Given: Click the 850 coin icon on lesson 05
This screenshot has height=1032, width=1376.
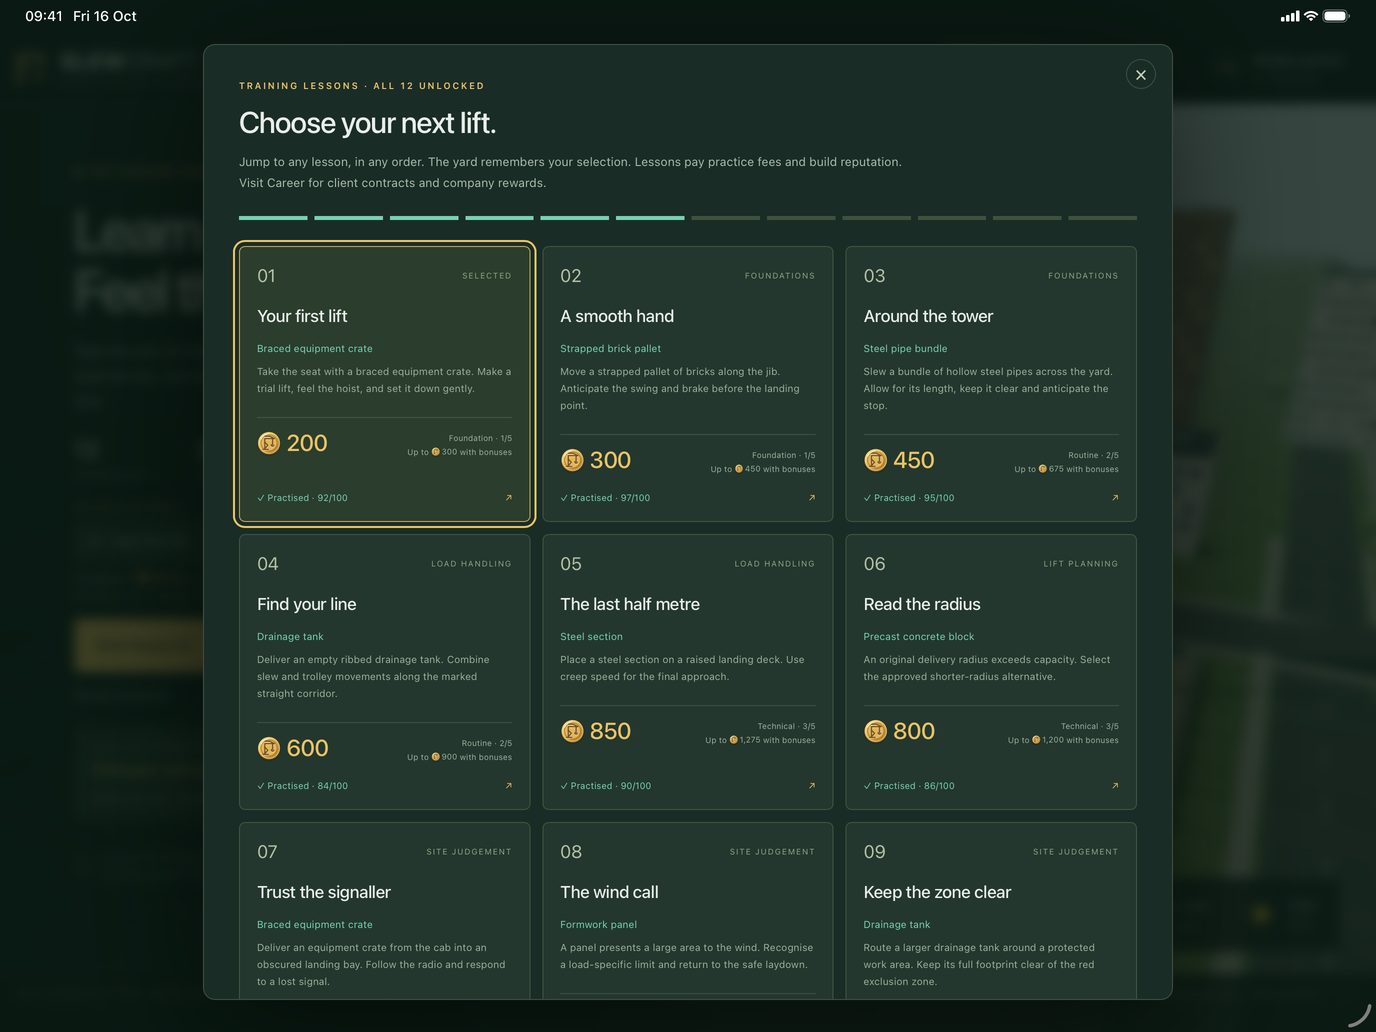Looking at the screenshot, I should (x=572, y=731).
